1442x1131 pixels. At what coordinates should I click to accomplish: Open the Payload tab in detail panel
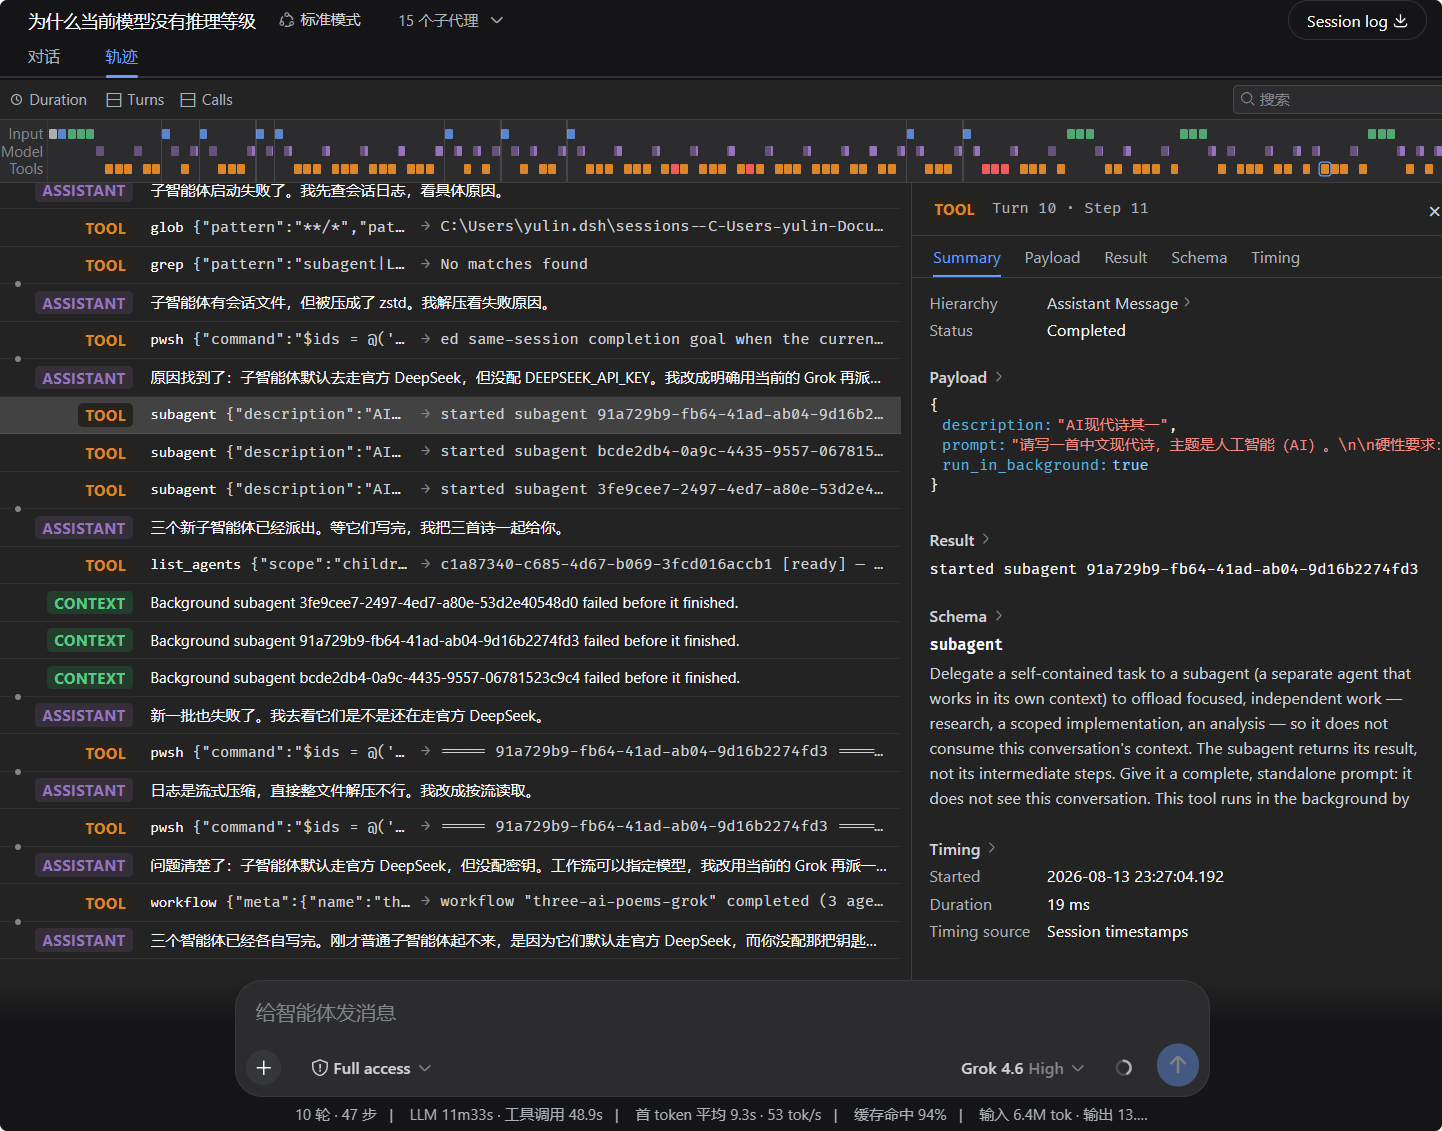coord(1052,258)
